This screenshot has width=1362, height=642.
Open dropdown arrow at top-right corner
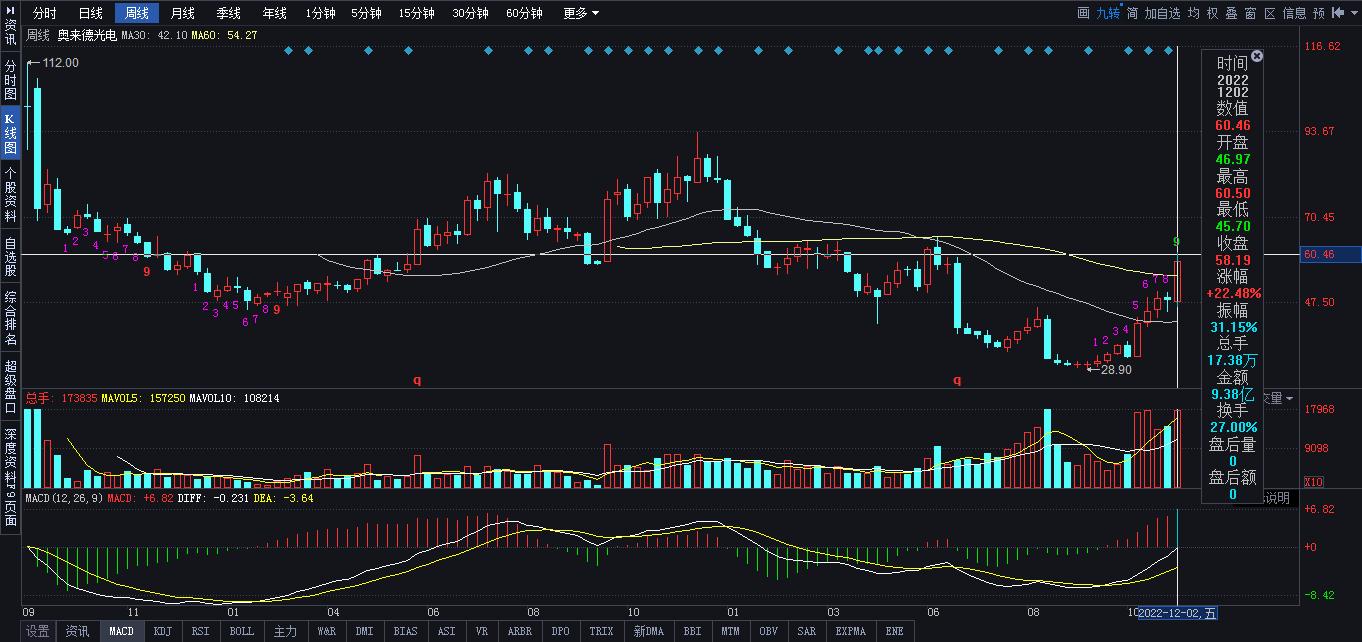(x=1352, y=13)
